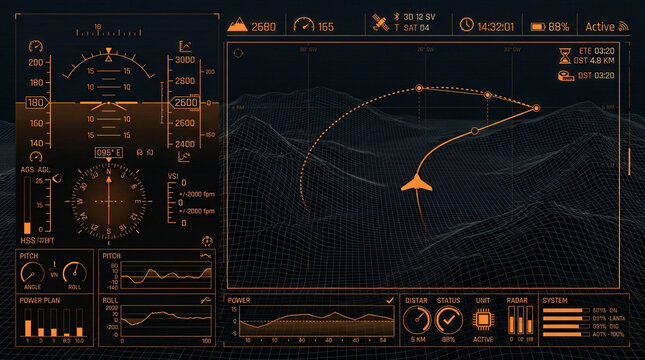
Task: Click the VSI label
Action: coord(173,176)
